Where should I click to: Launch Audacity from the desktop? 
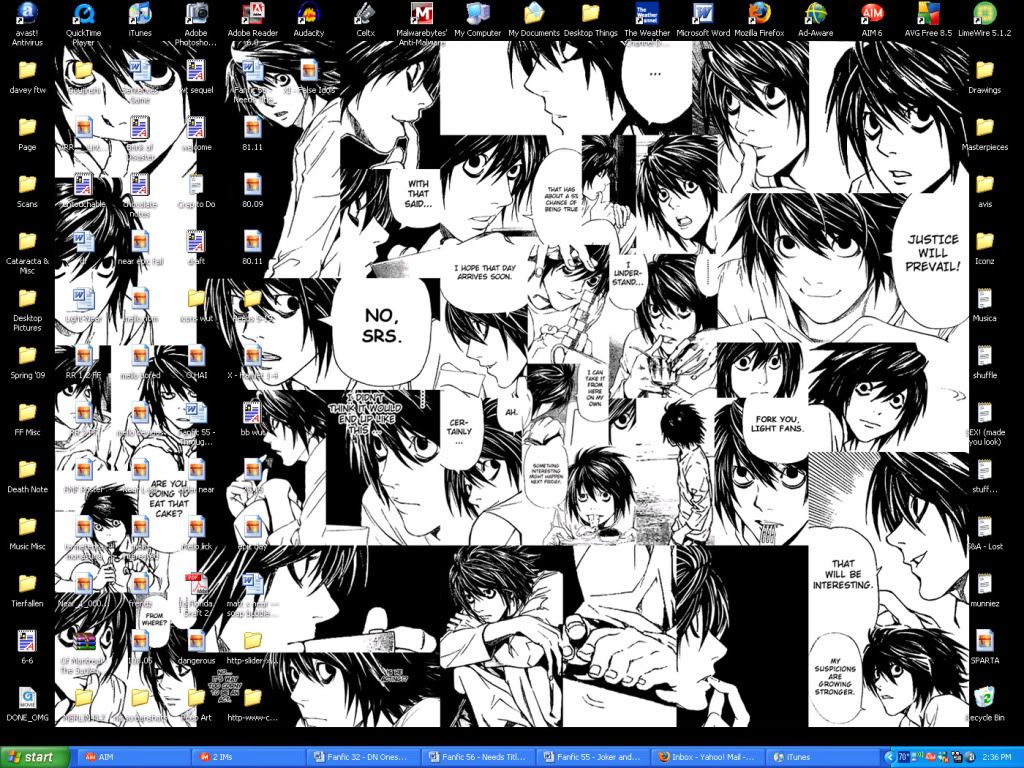tap(309, 20)
